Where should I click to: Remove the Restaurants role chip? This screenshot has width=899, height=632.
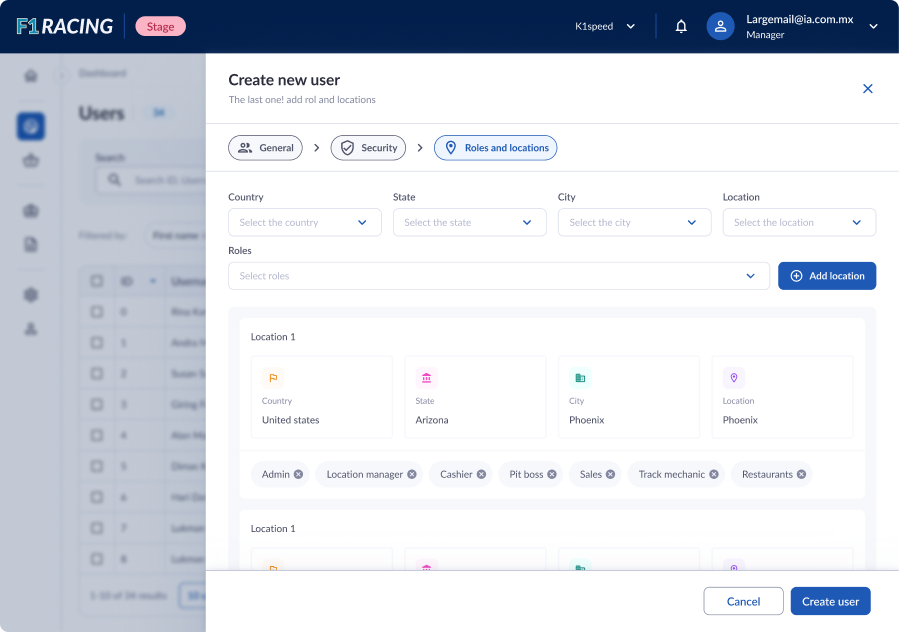pos(801,474)
